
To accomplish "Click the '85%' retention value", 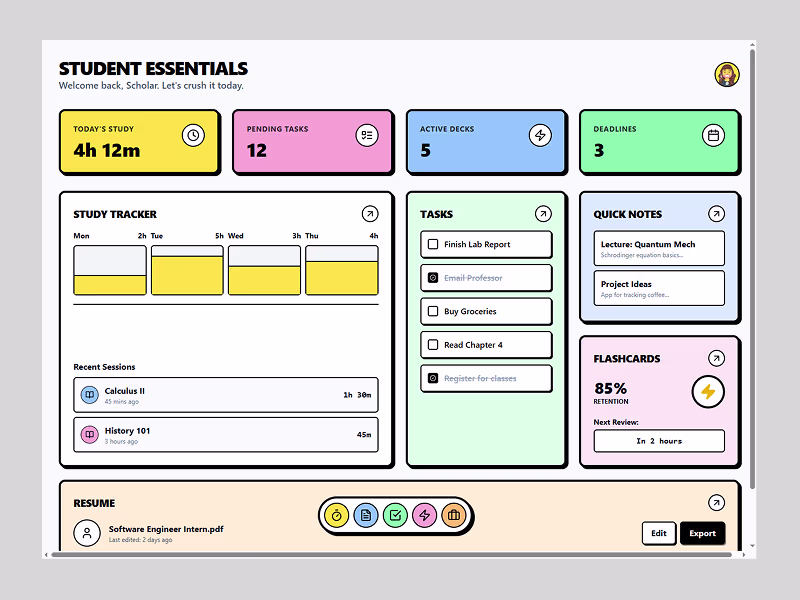I will (x=610, y=389).
